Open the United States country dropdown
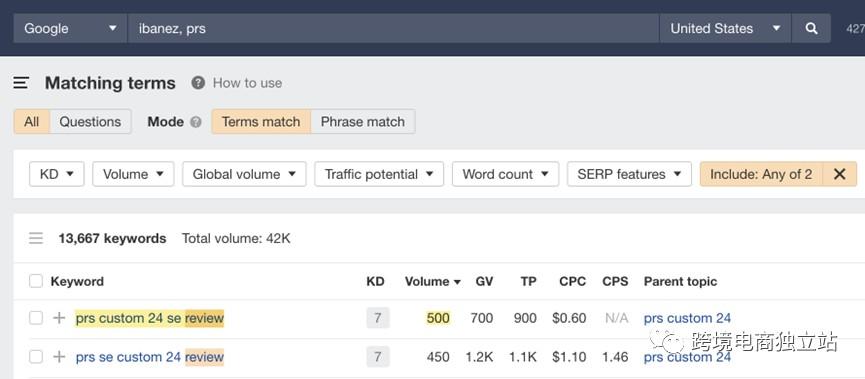Screen dimensions: 865x379 [725, 29]
